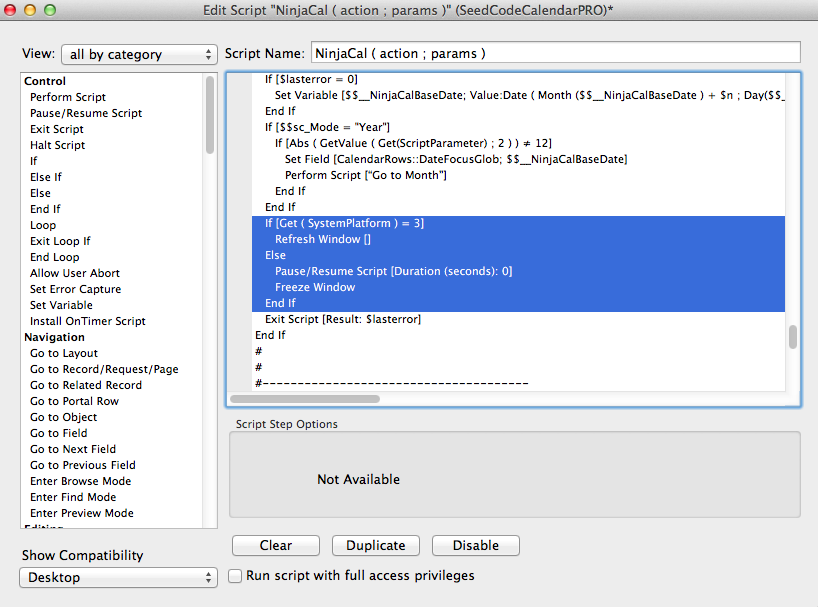Zoom the Edit Script window

[50, 10]
